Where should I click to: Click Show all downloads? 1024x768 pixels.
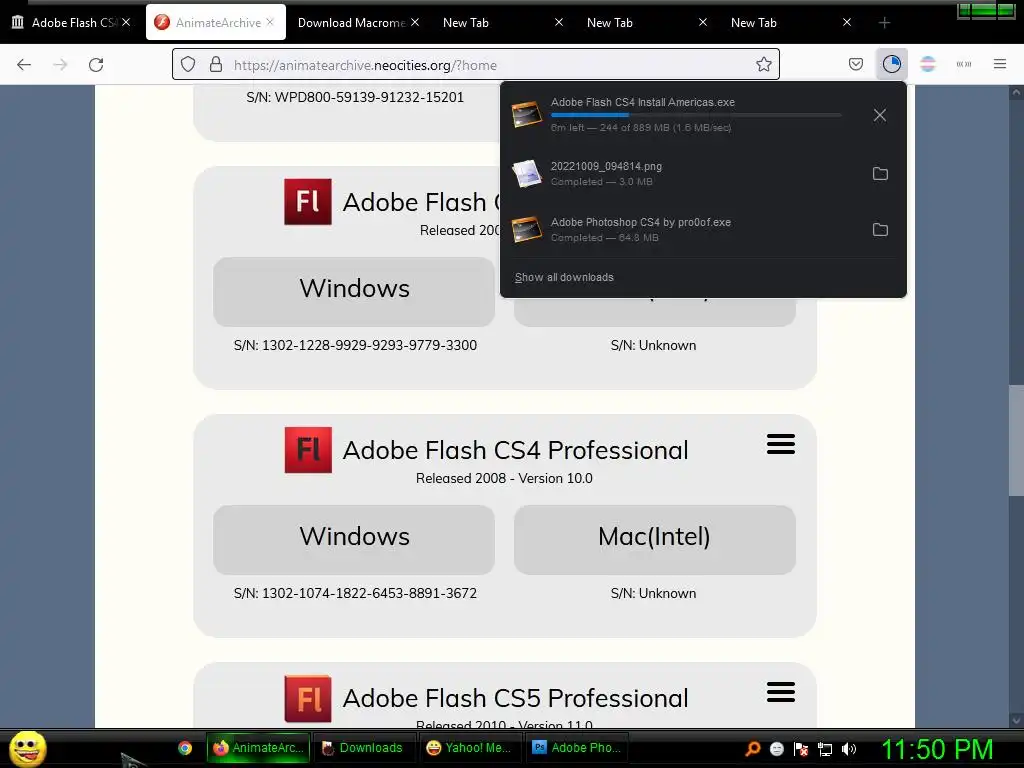[564, 278]
